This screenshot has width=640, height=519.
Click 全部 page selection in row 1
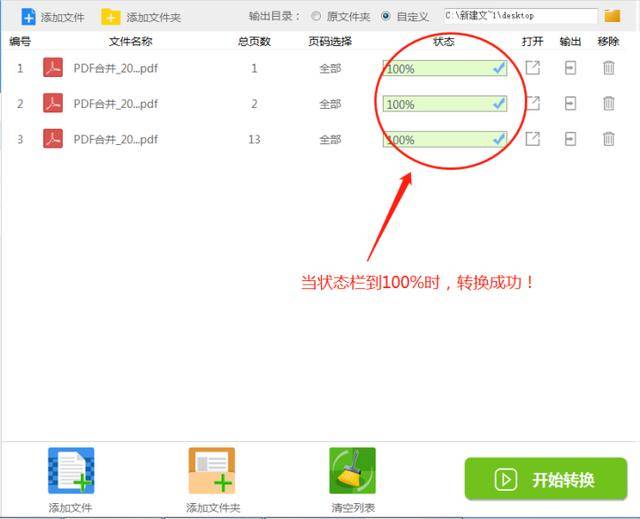[330, 68]
